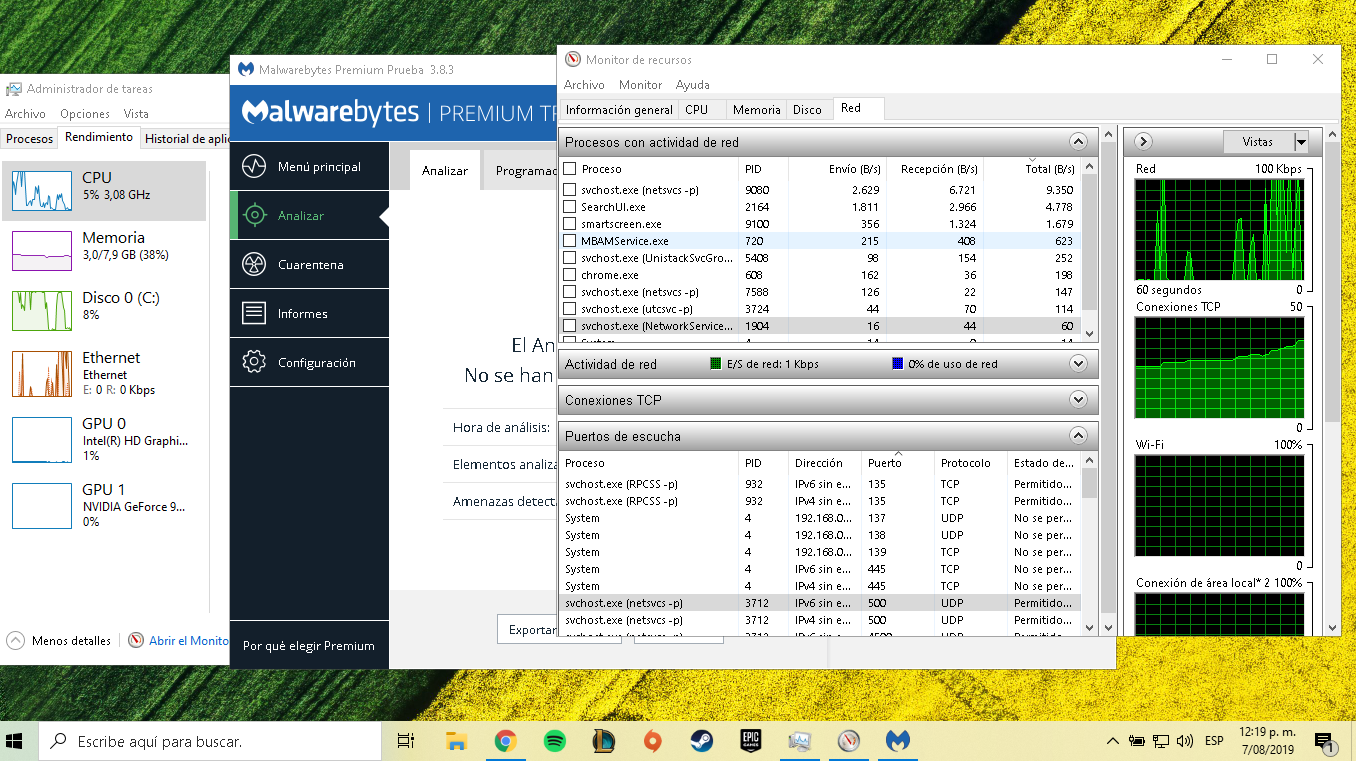Click the Informes list icon
The image size is (1356, 761).
[x=254, y=313]
